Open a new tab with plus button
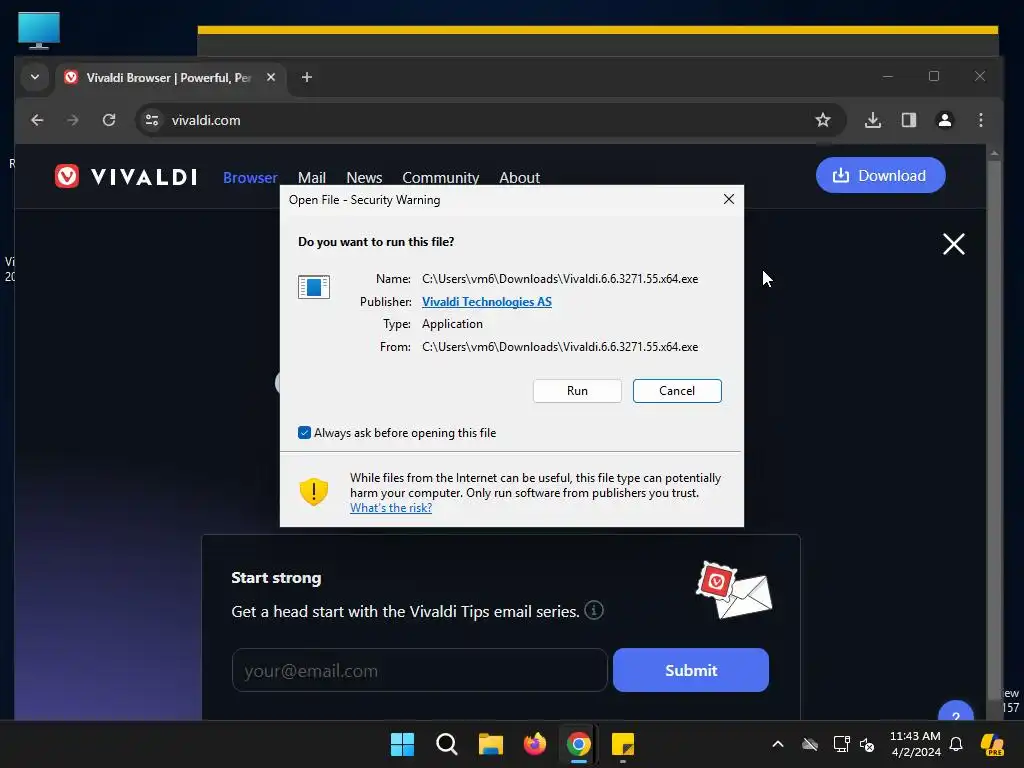 click(306, 77)
